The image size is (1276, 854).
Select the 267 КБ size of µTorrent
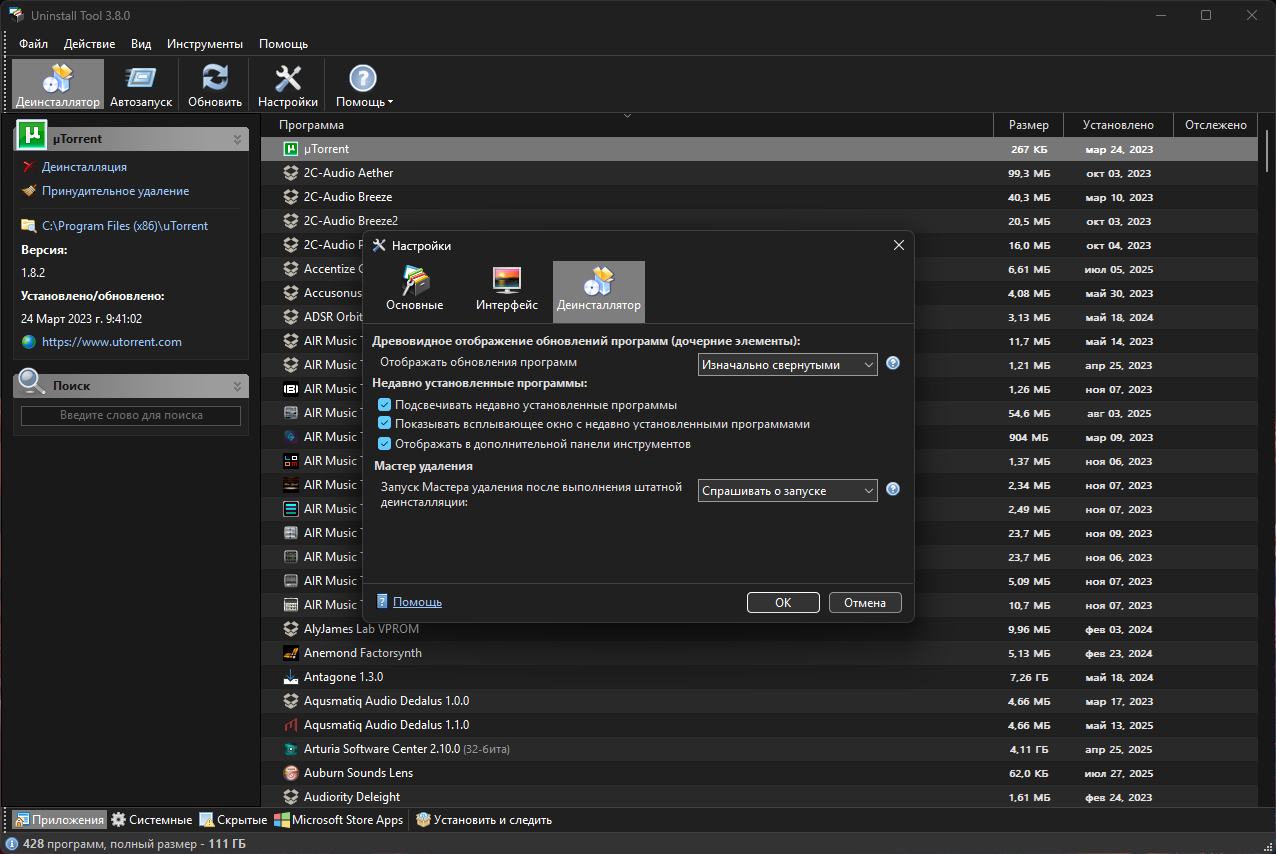point(1028,149)
